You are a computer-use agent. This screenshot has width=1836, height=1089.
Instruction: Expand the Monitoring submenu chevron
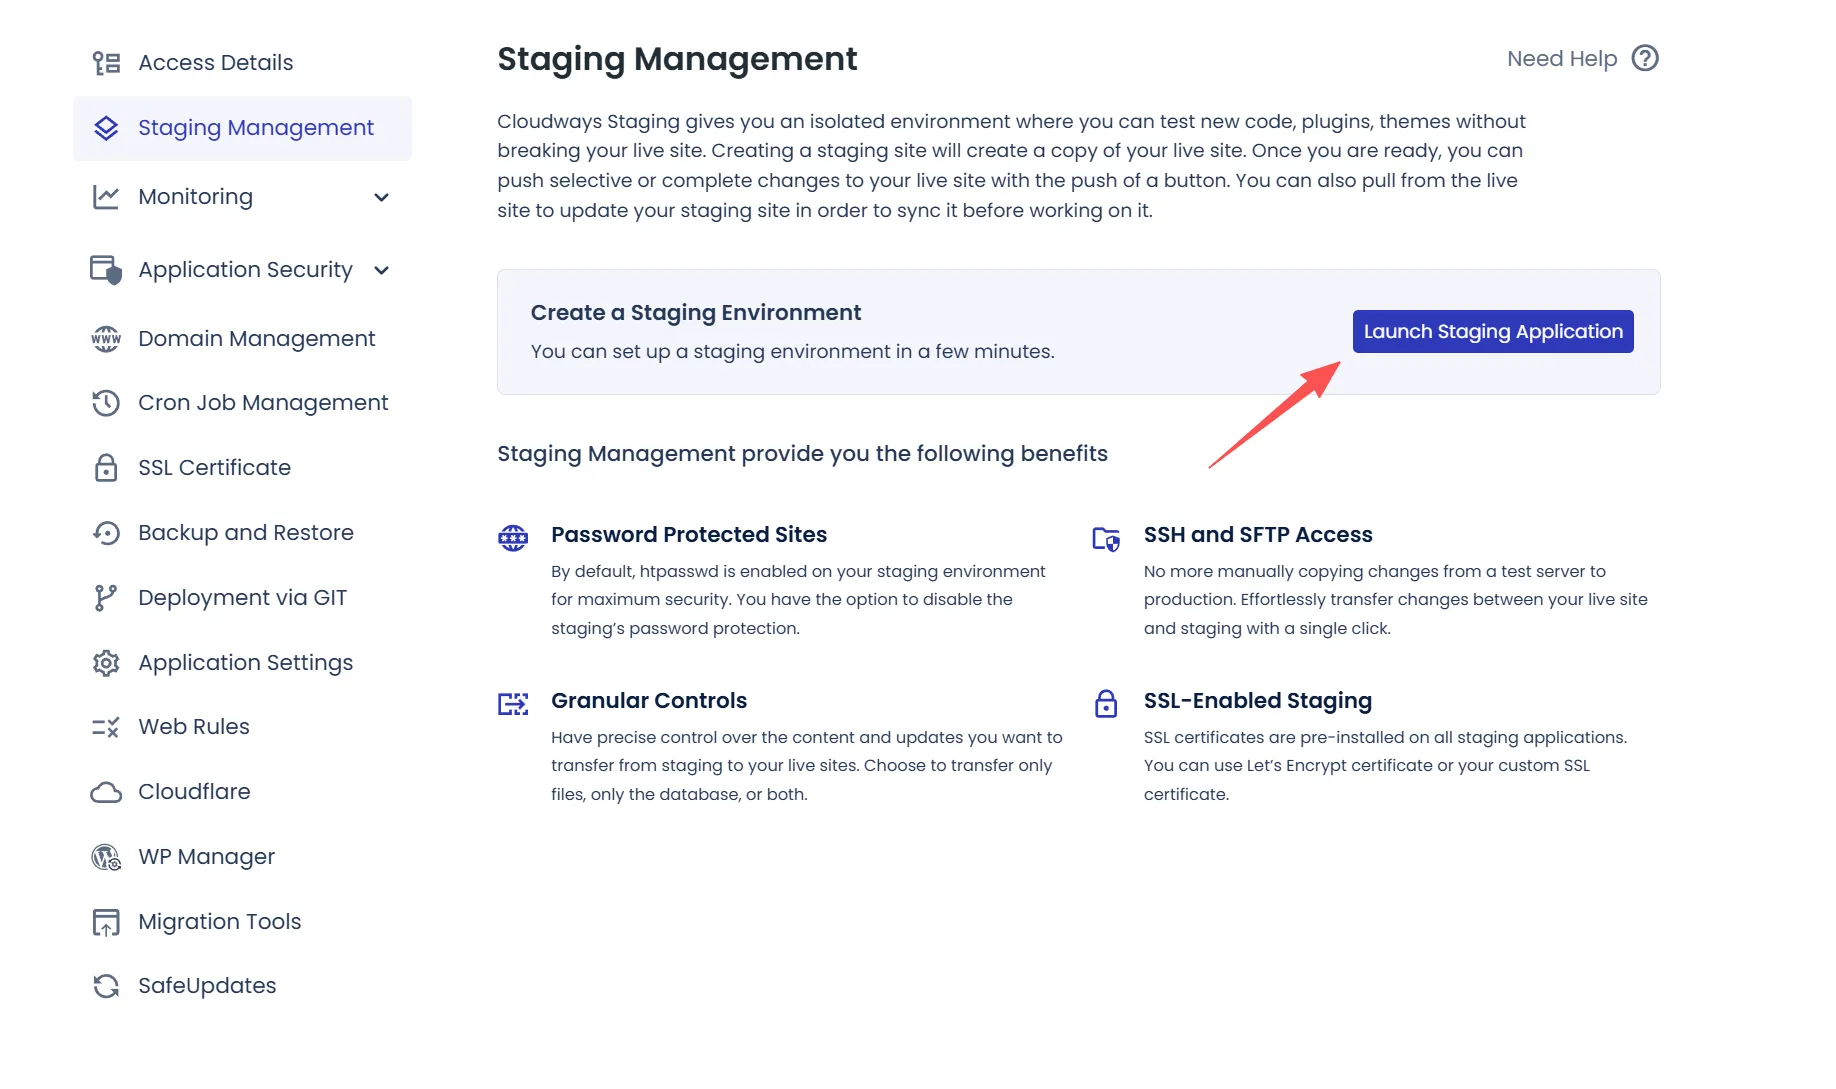pyautogui.click(x=381, y=197)
